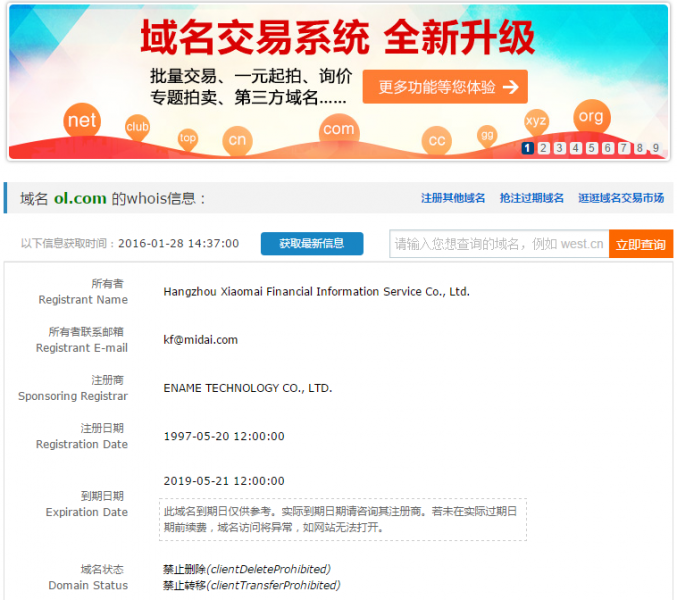Click the 'xyz' domain bubble

(536, 121)
